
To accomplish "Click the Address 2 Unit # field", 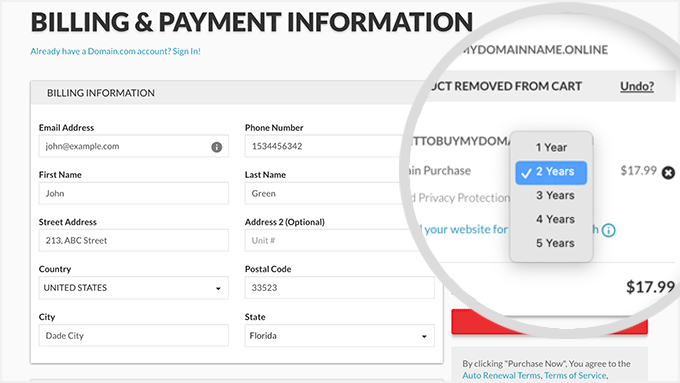I will pyautogui.click(x=332, y=240).
